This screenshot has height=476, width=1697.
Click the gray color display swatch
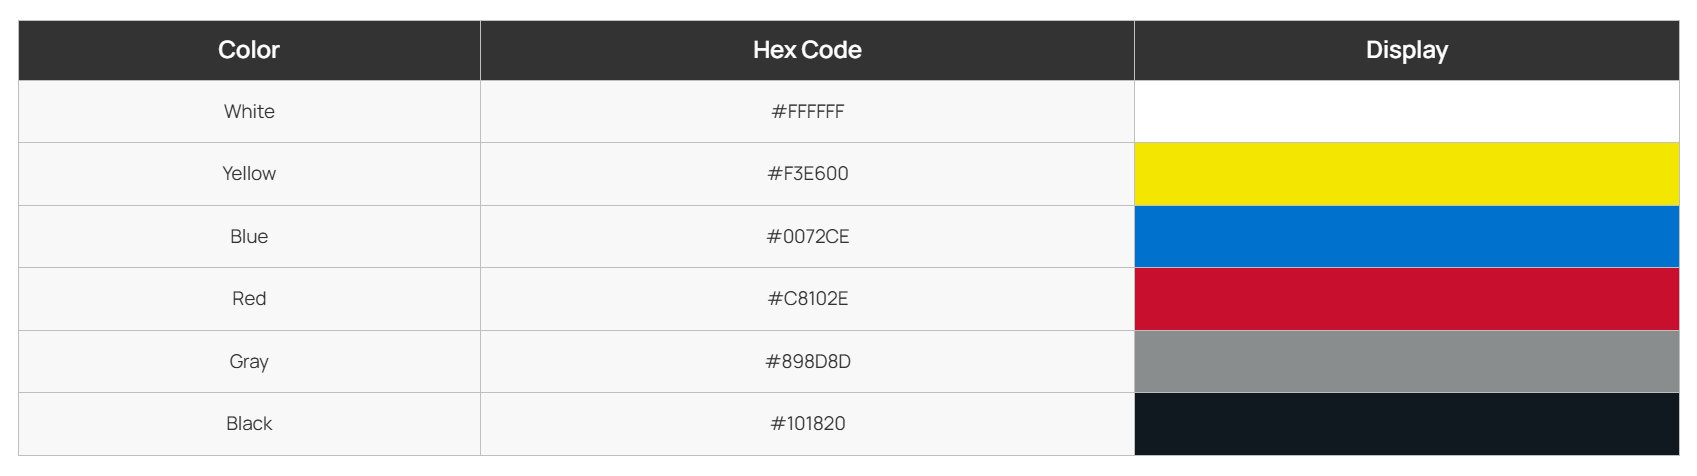pyautogui.click(x=1406, y=362)
